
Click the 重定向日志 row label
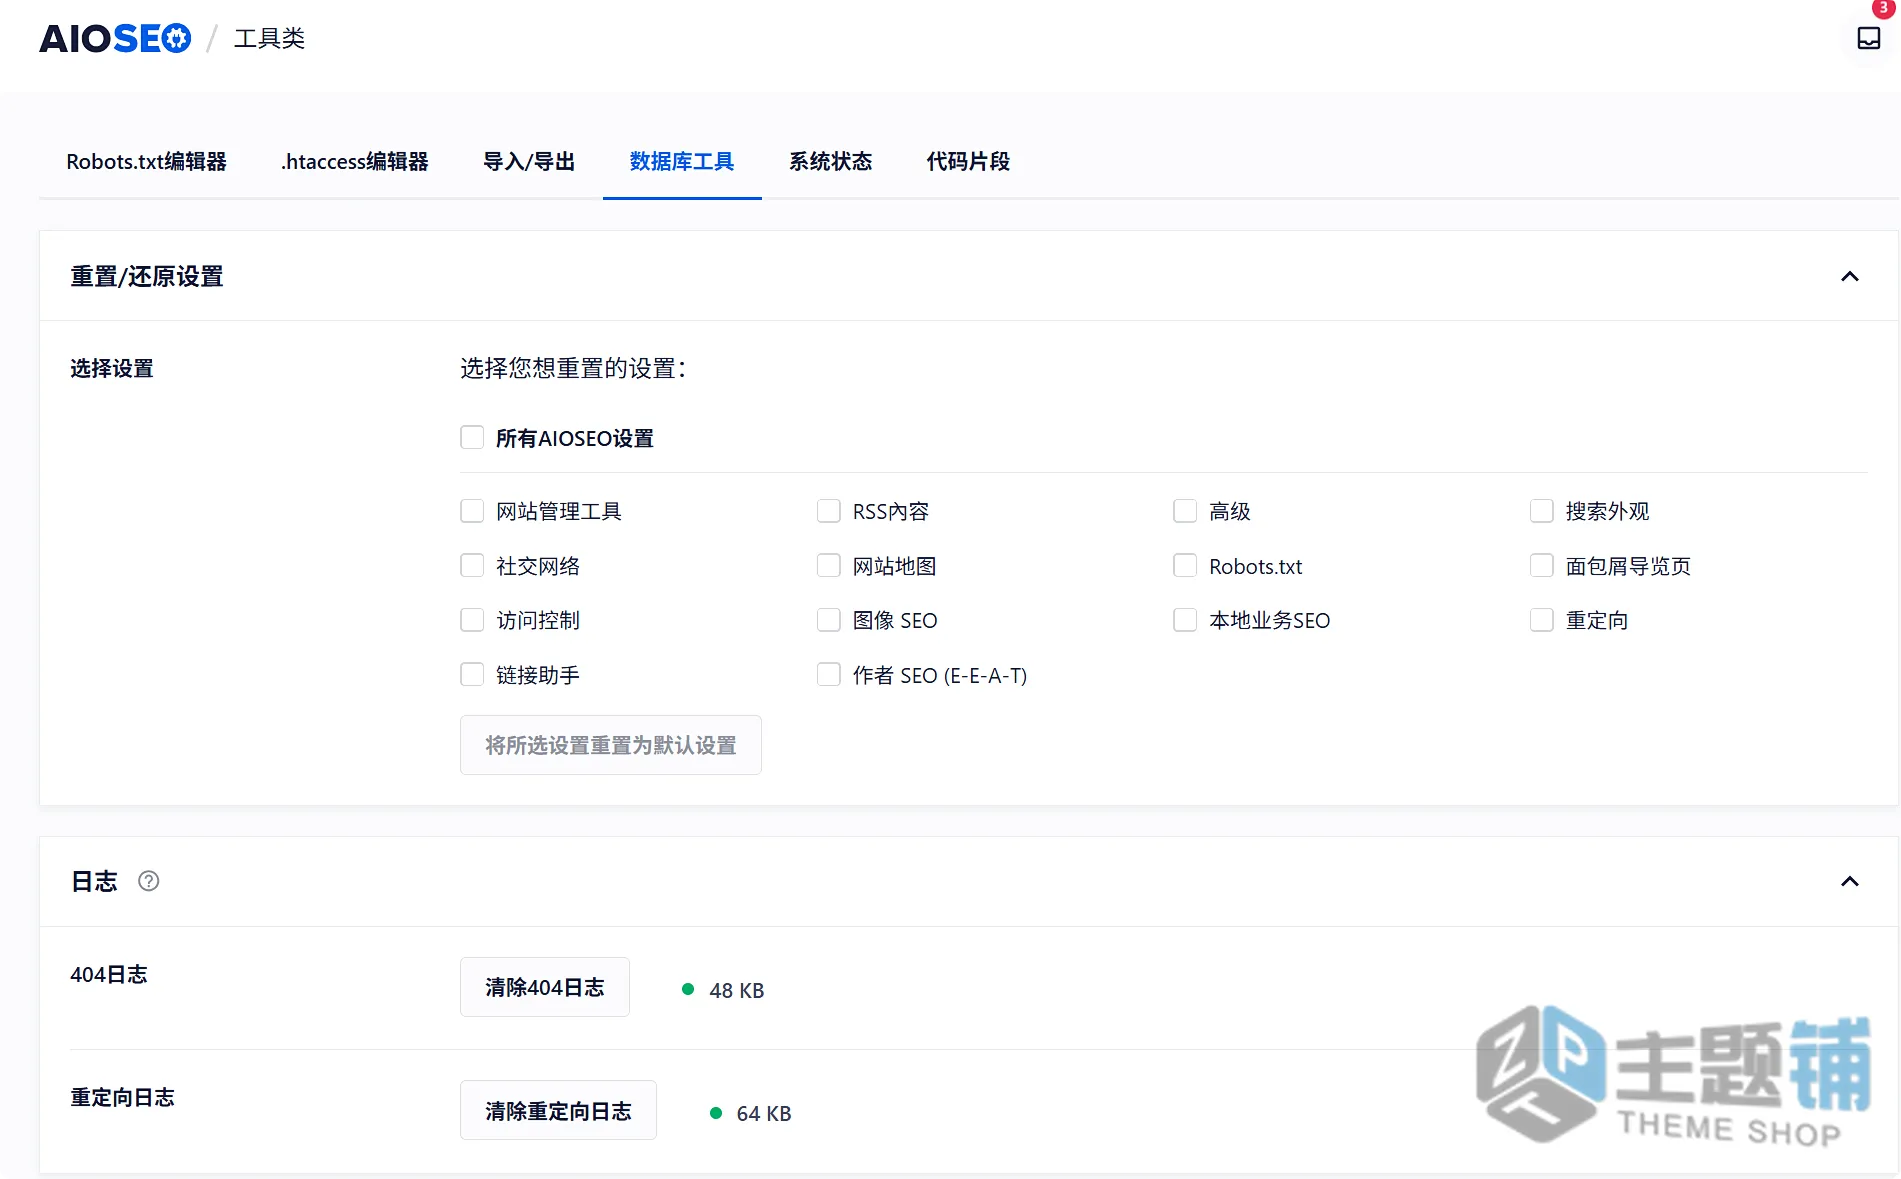tap(122, 1097)
